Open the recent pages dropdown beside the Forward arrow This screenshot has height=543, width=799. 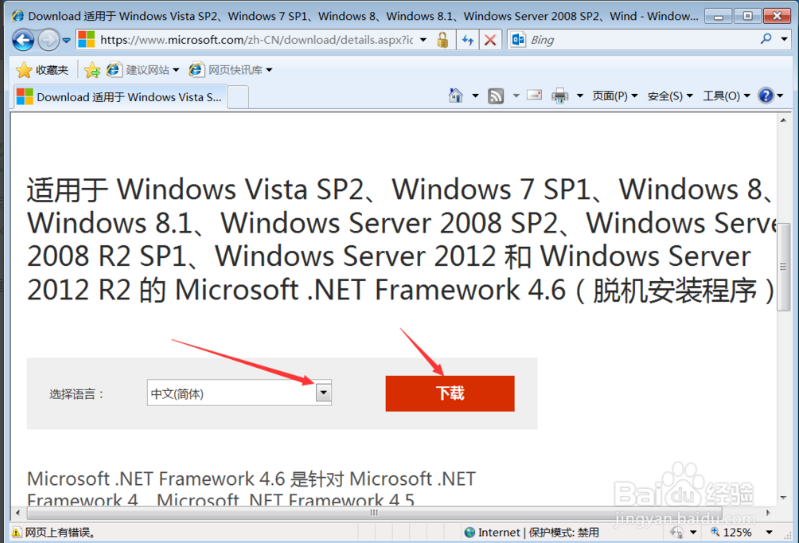[x=66, y=40]
